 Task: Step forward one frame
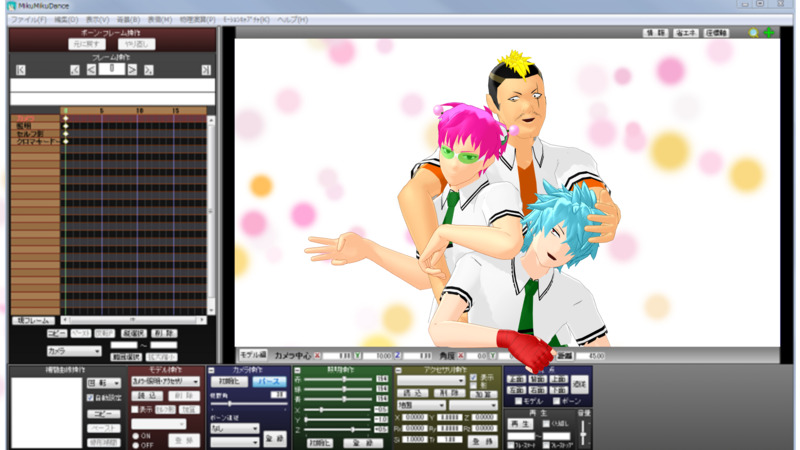tap(132, 70)
